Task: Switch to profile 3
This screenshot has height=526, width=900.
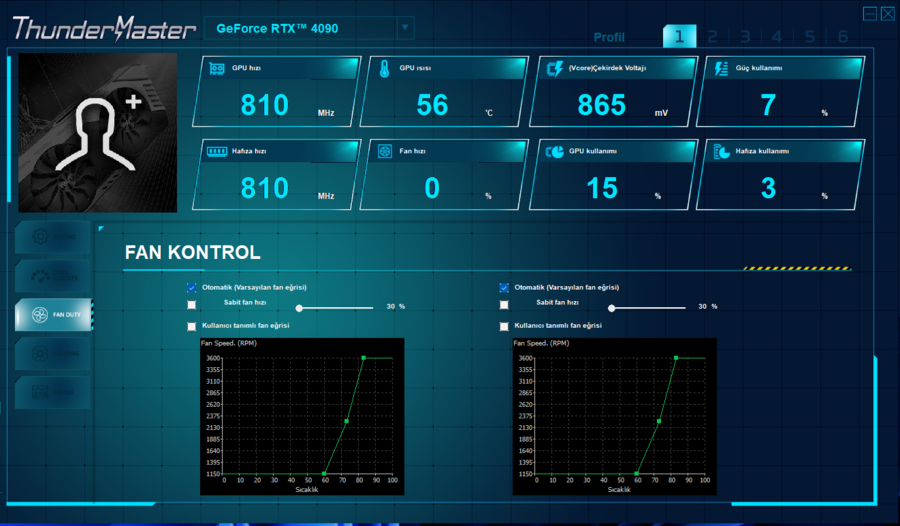Action: pyautogui.click(x=745, y=37)
